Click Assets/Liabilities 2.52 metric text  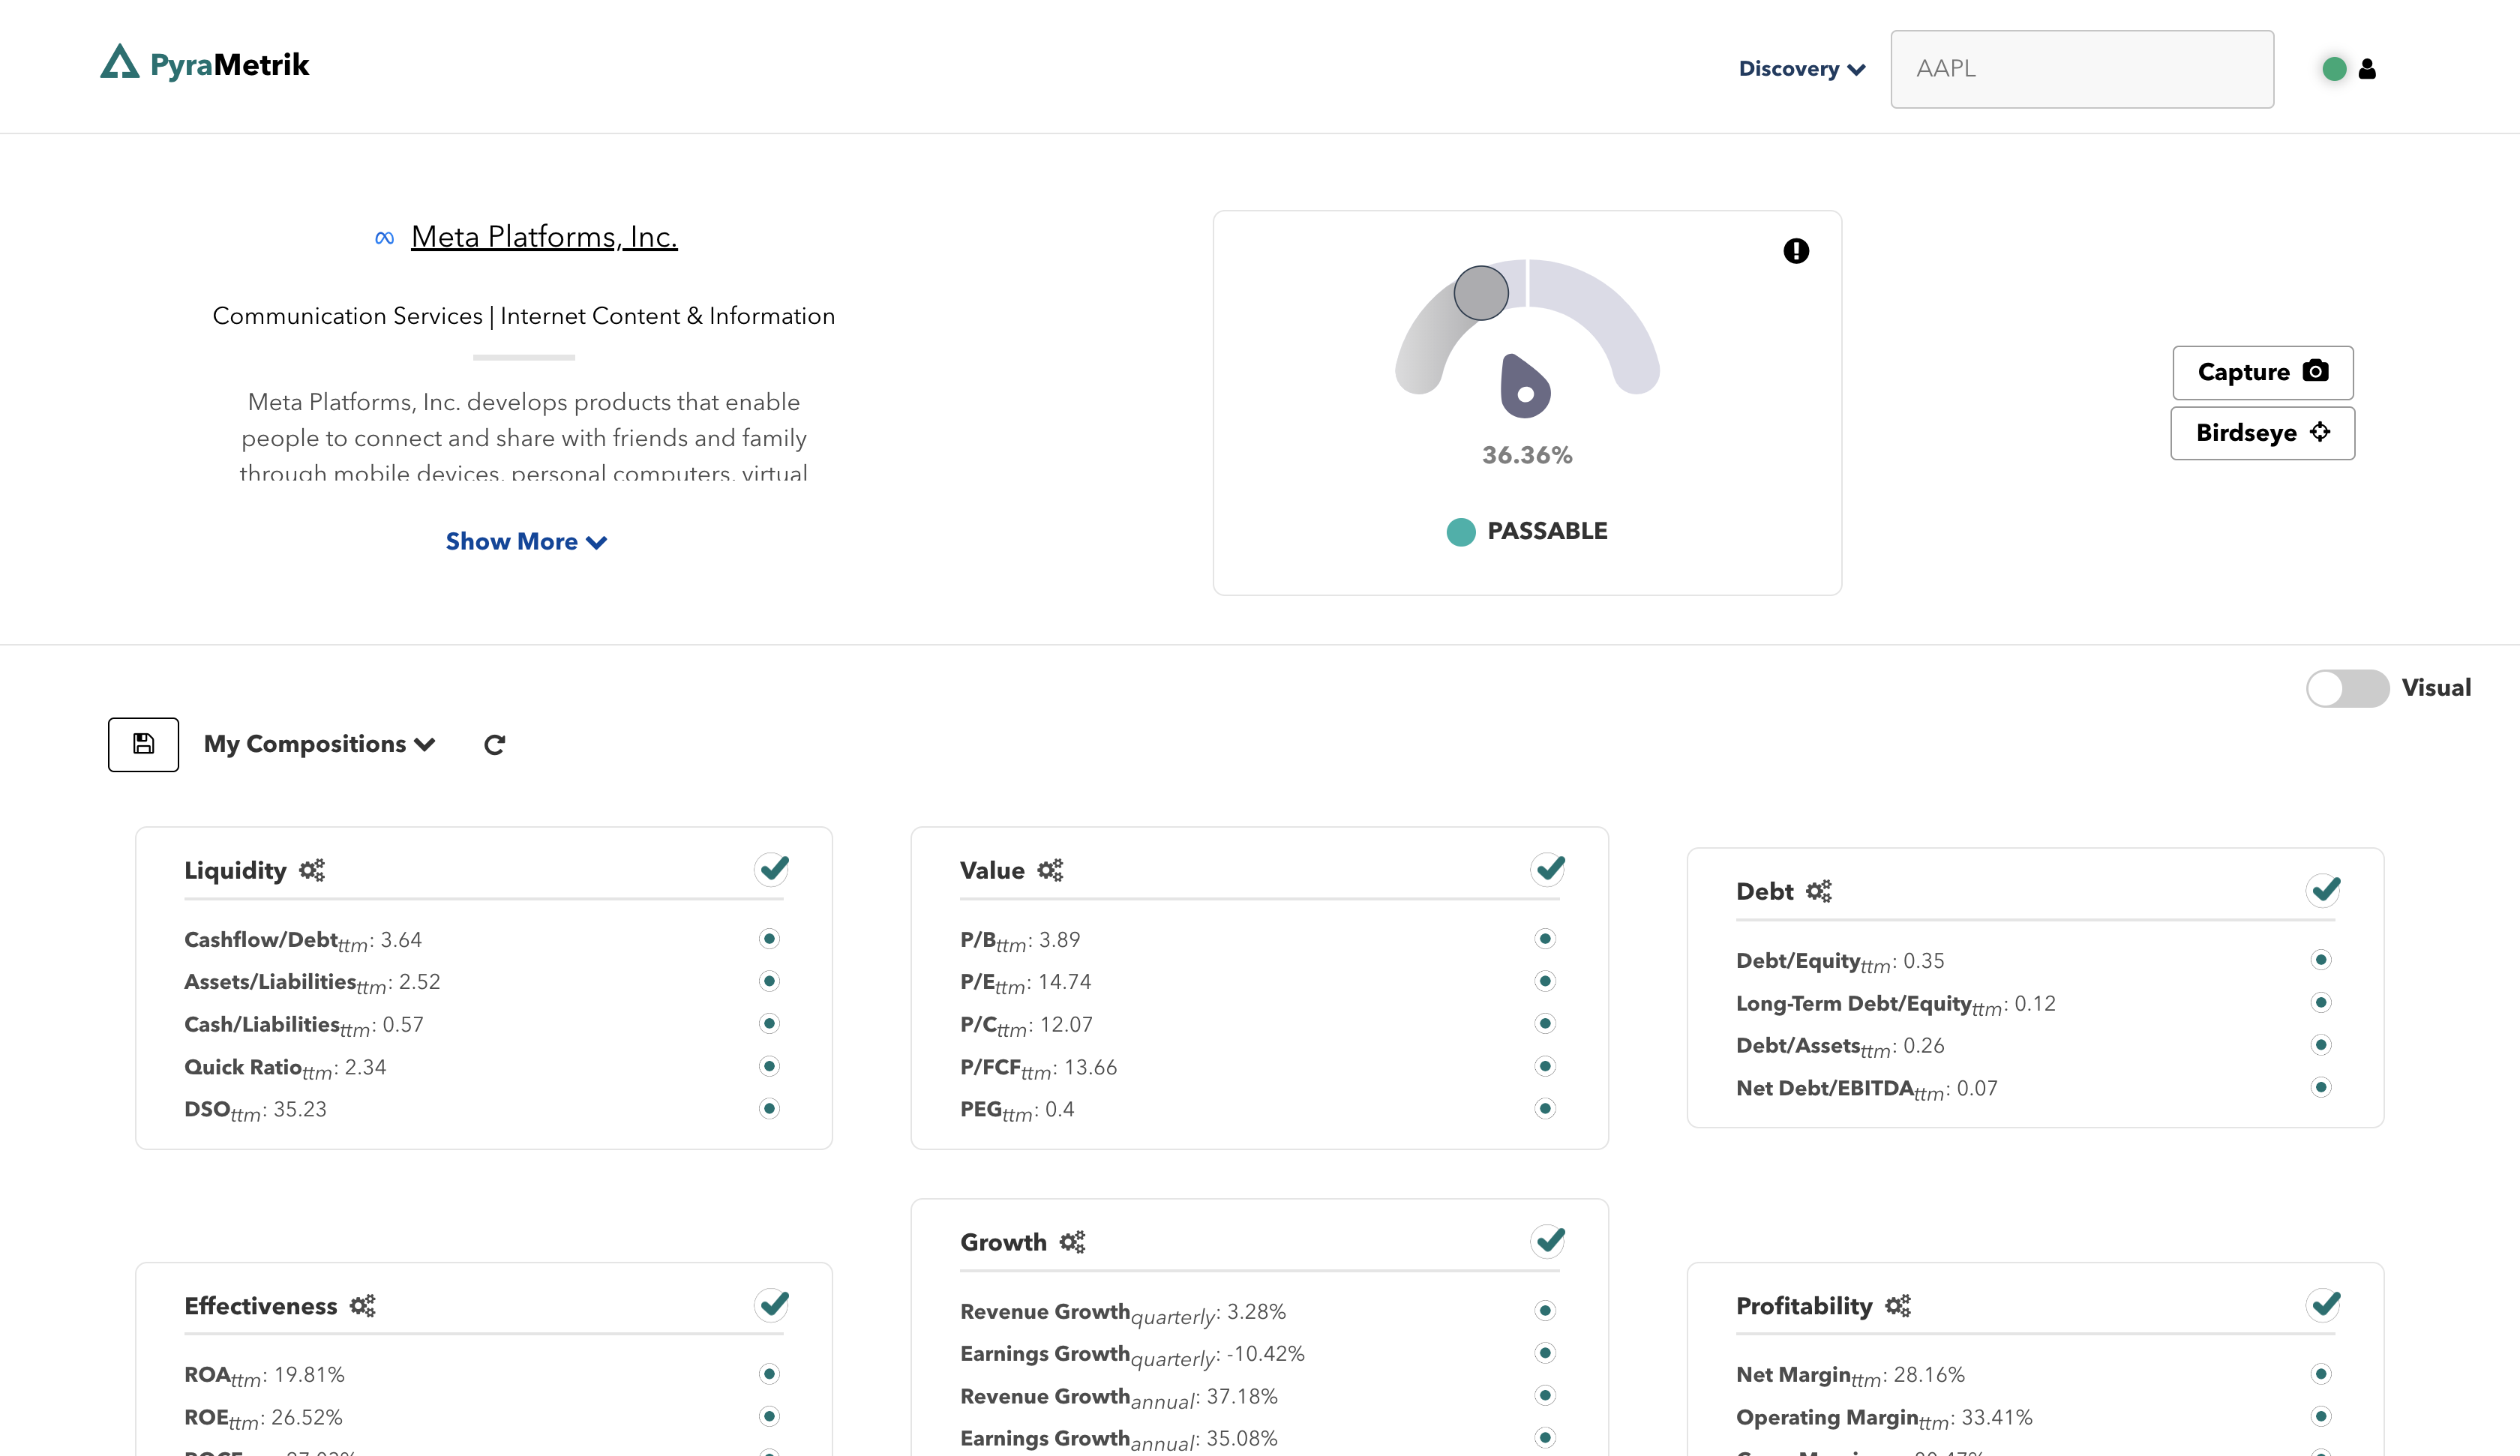point(312,983)
